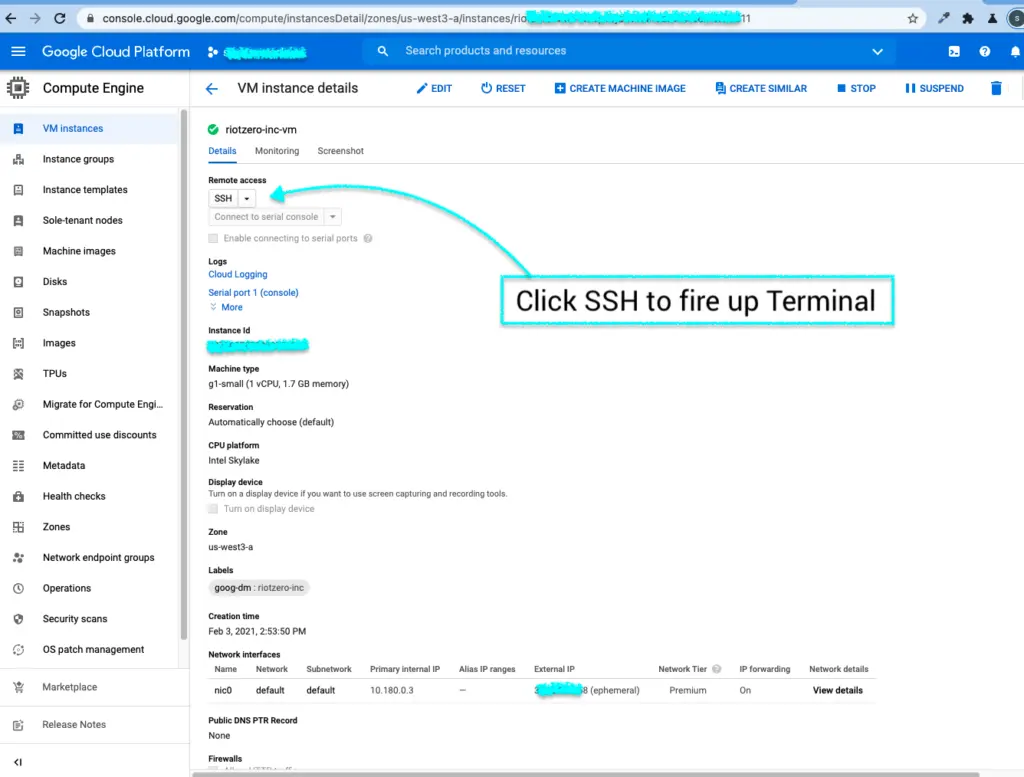Click the browser forward arrow
The height and width of the screenshot is (777, 1024).
pyautogui.click(x=35, y=18)
